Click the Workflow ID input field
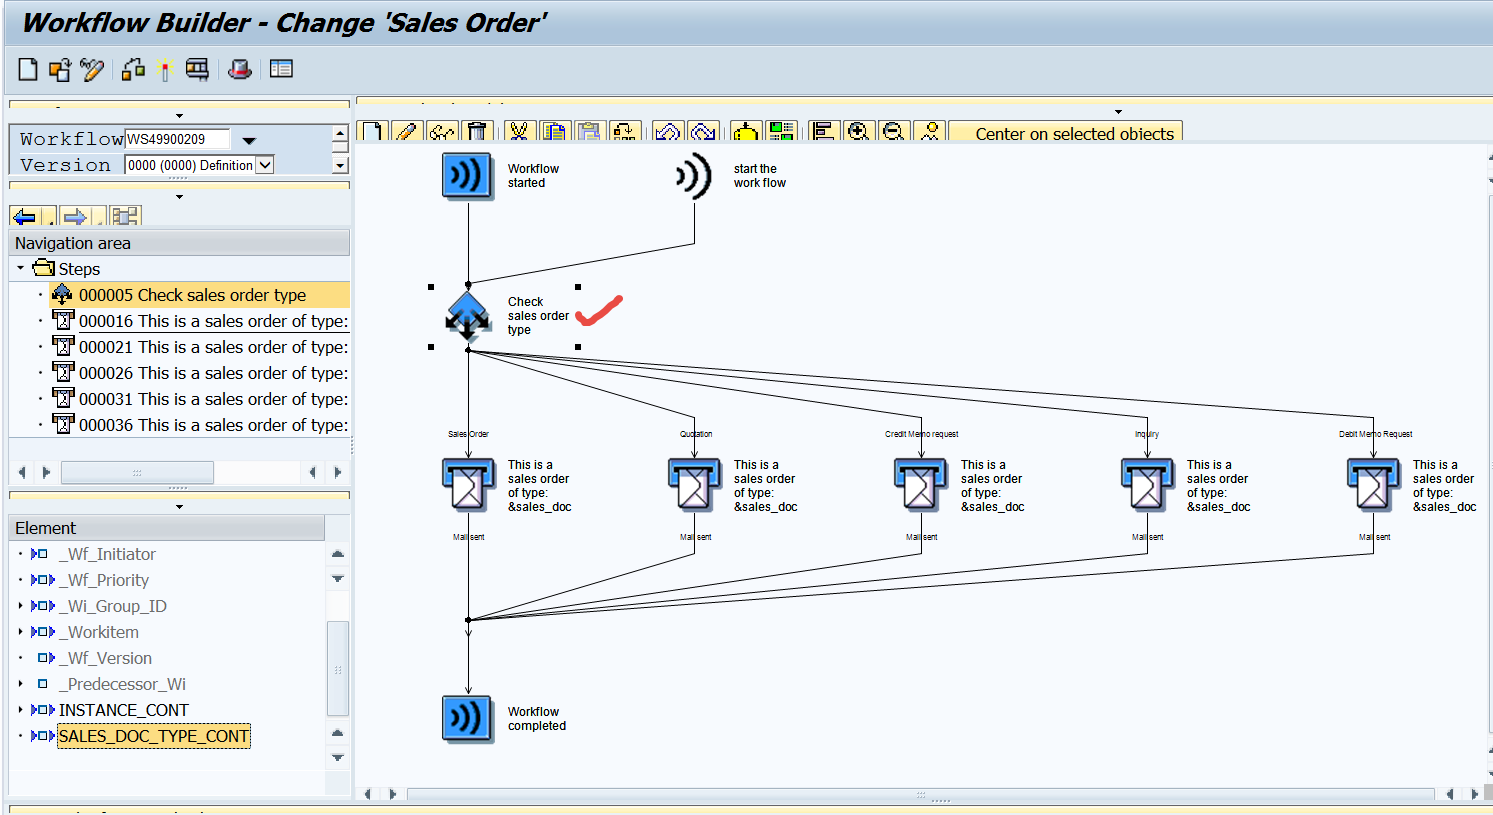Image resolution: width=1493 pixels, height=815 pixels. tap(177, 139)
